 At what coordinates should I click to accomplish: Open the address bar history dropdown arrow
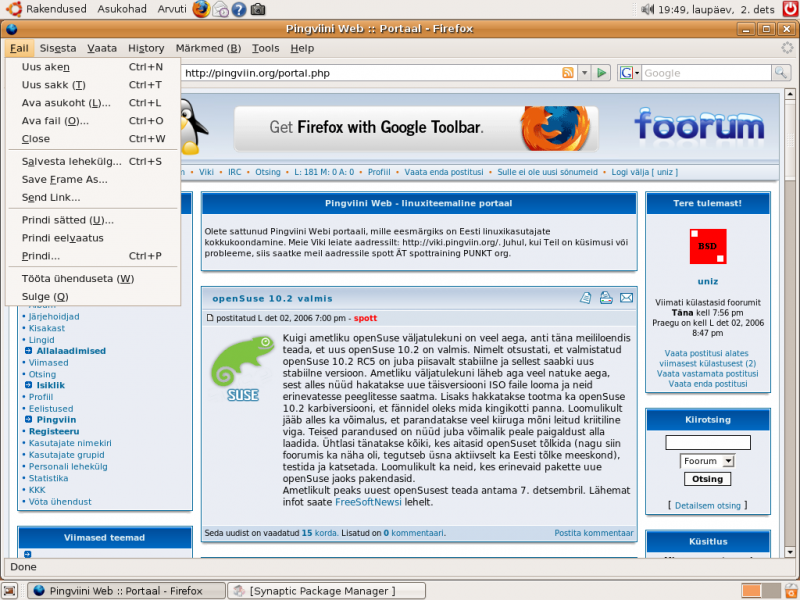585,73
